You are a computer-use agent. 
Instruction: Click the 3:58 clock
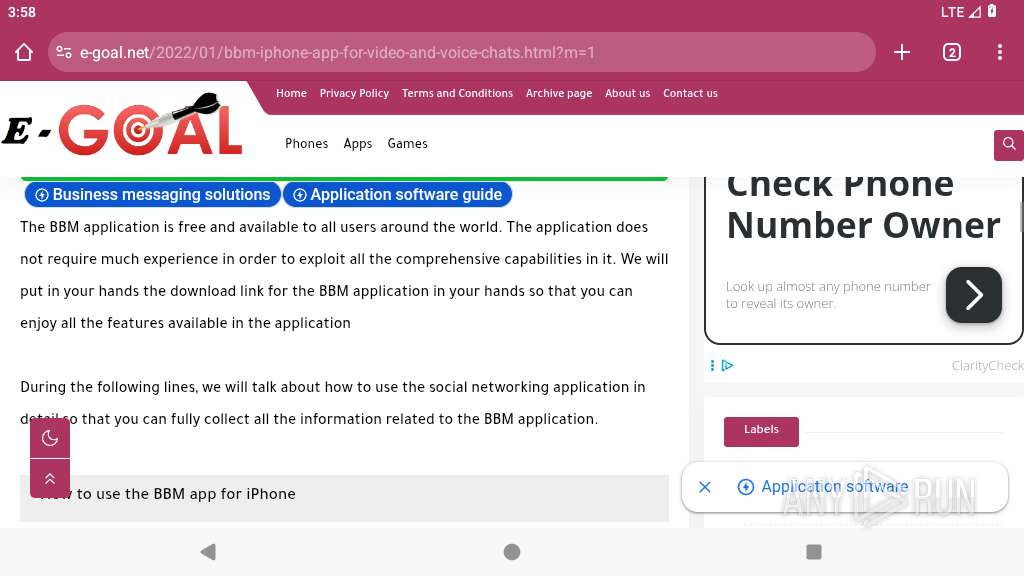22,12
